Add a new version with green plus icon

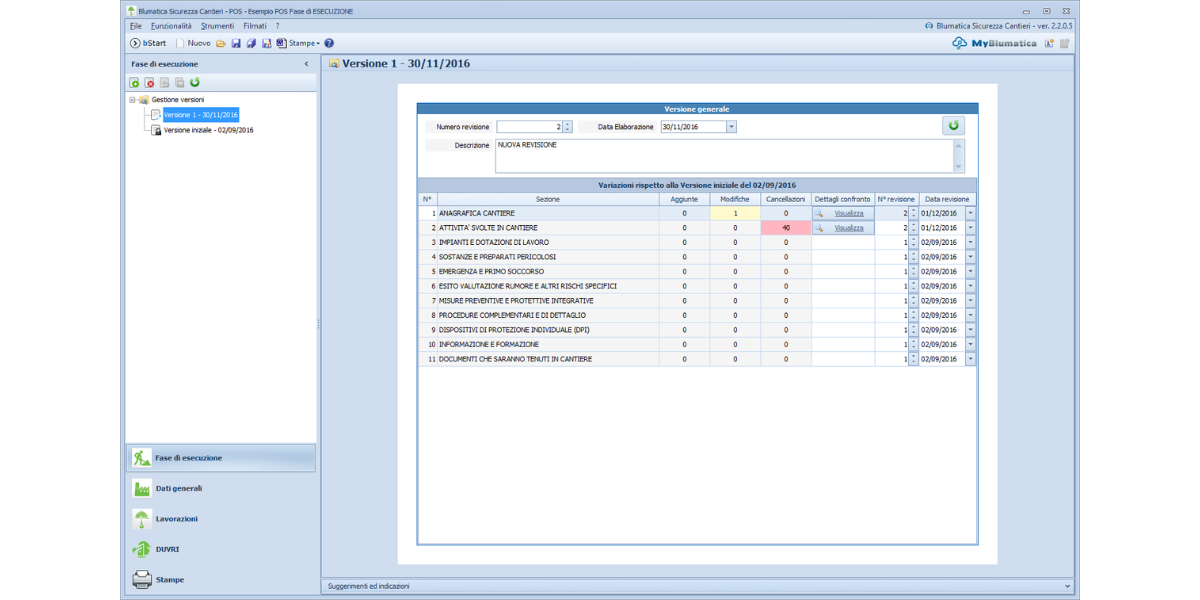[x=134, y=82]
